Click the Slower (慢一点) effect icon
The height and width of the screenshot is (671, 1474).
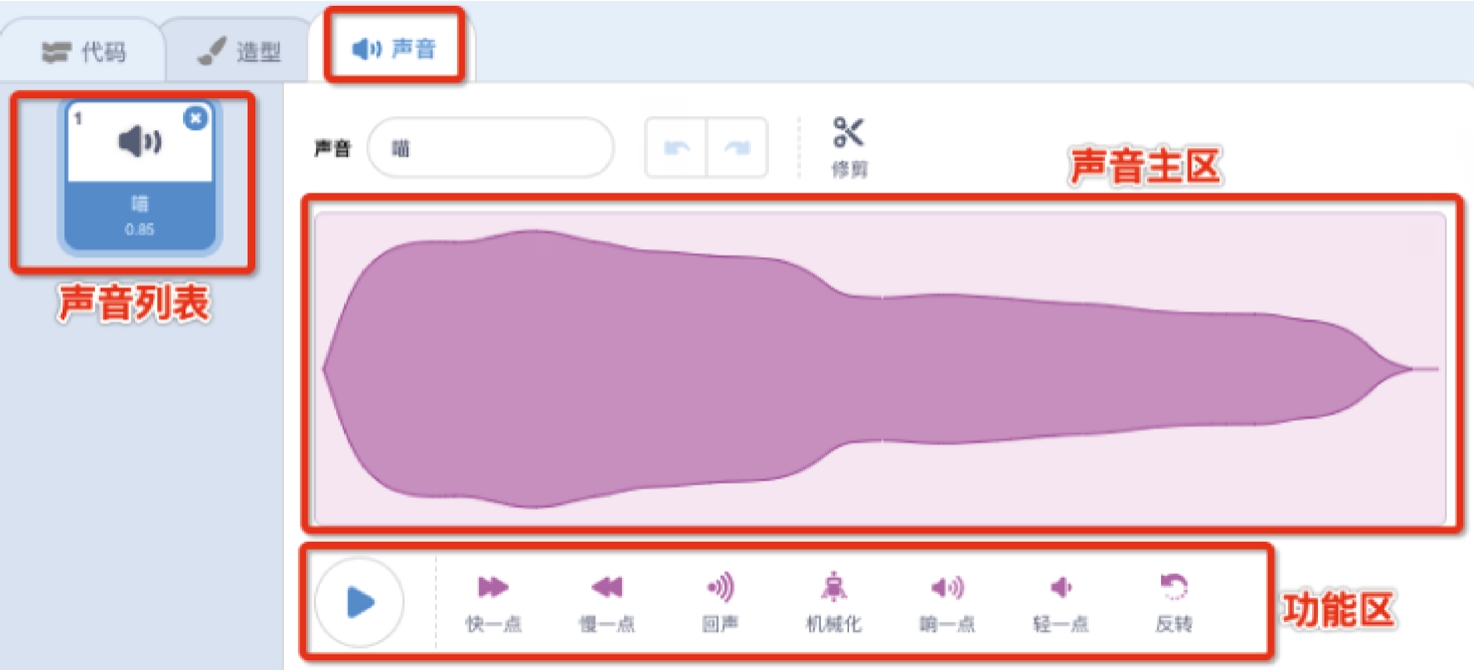pos(606,587)
